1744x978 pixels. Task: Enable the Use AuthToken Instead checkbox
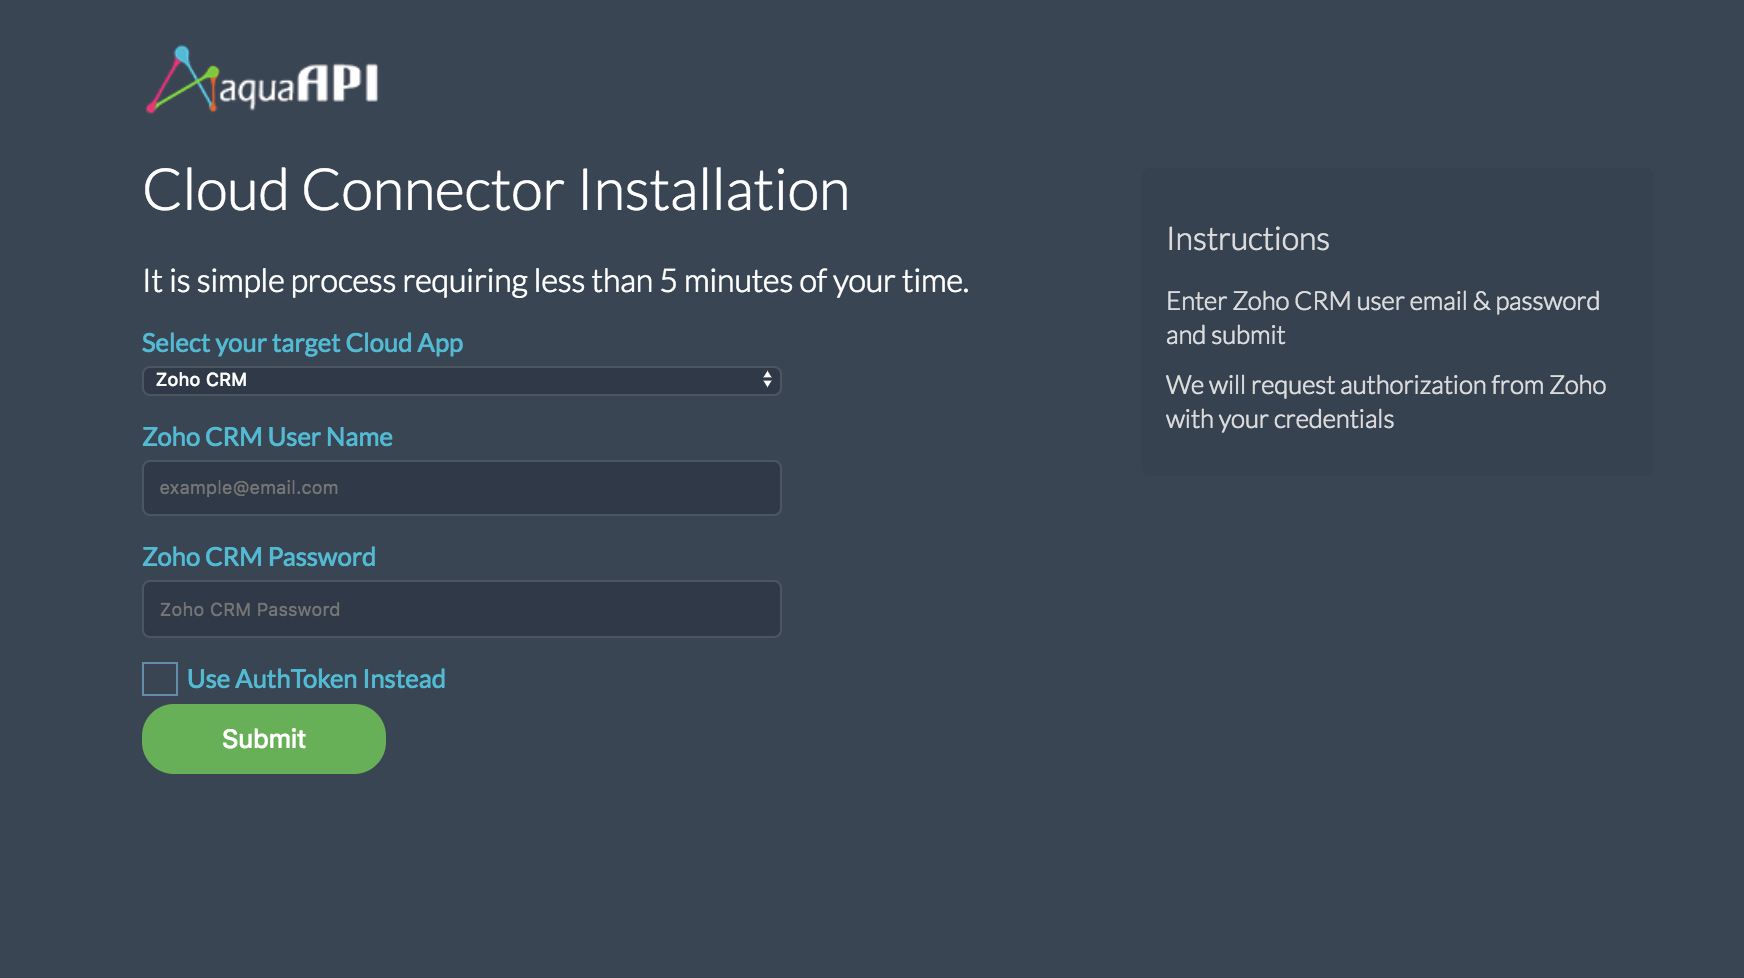coord(160,679)
